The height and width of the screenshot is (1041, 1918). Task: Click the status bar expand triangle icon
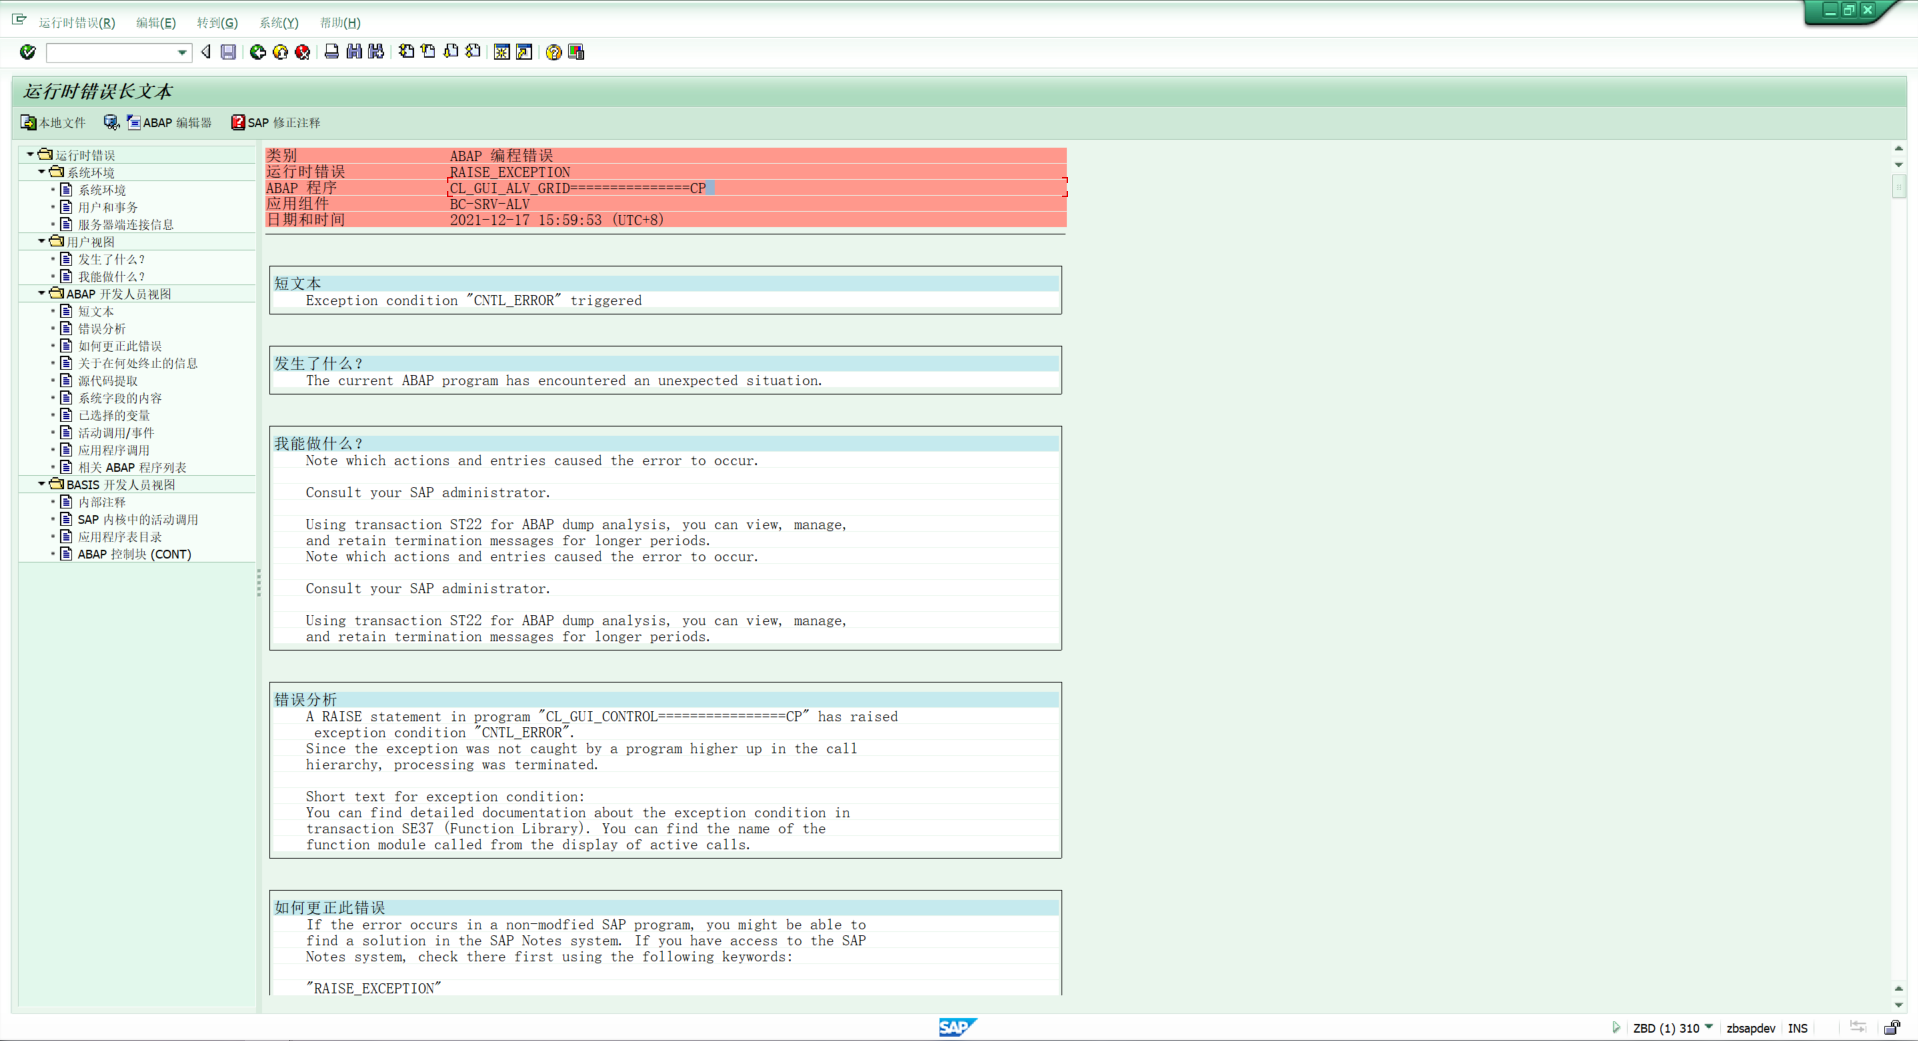click(1616, 1027)
